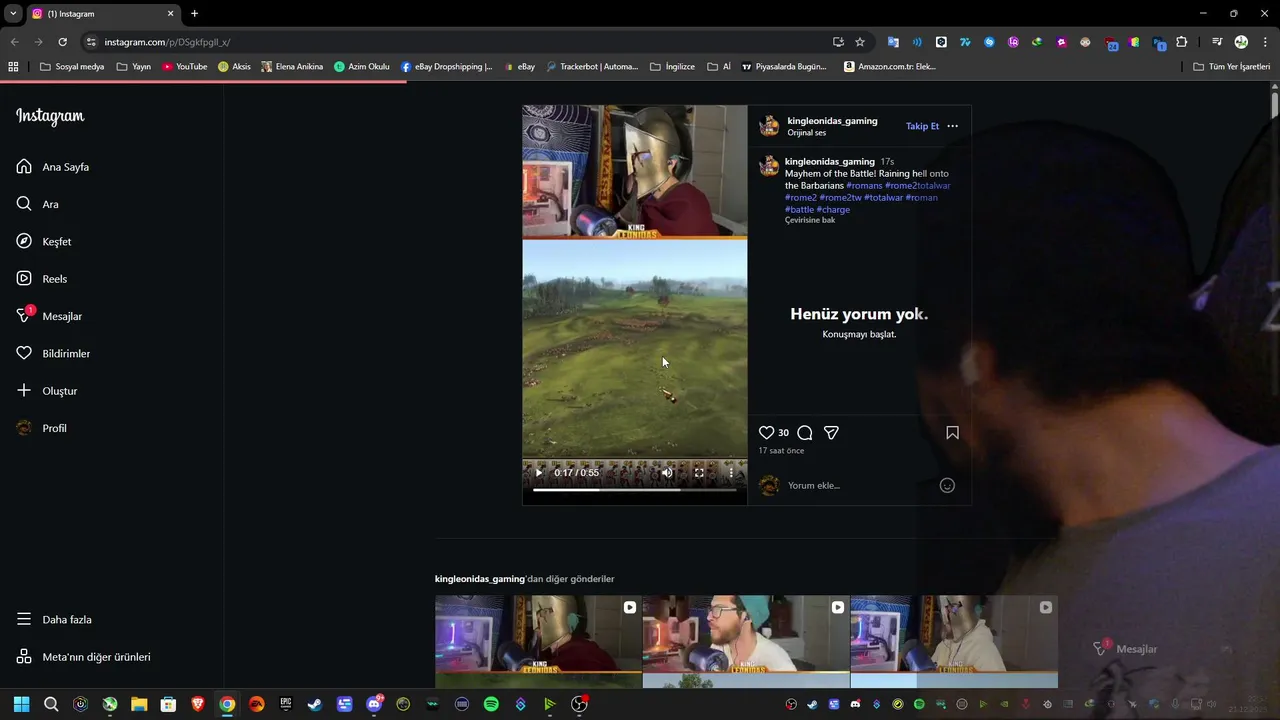Click the Yorum ekle comment field
Image resolution: width=1280 pixels, height=720 pixels.
coord(860,486)
